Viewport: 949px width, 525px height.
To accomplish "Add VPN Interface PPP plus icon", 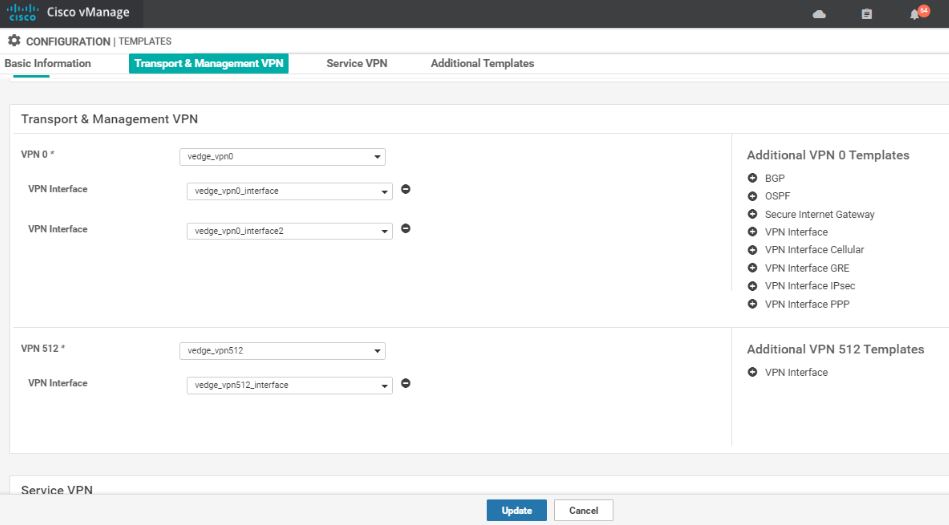I will [752, 304].
